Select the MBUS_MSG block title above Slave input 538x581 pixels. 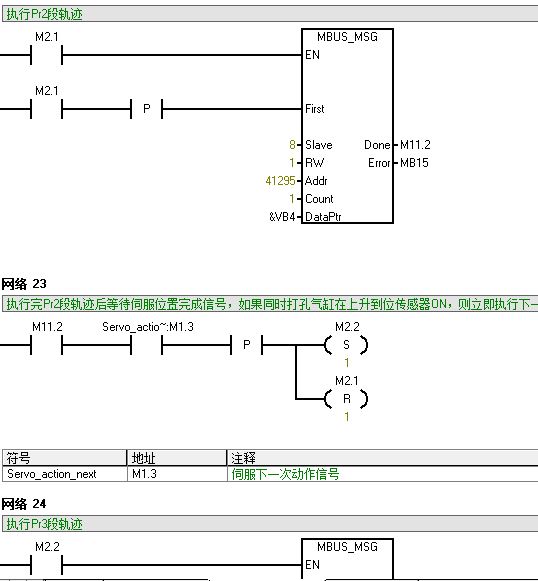pos(347,37)
